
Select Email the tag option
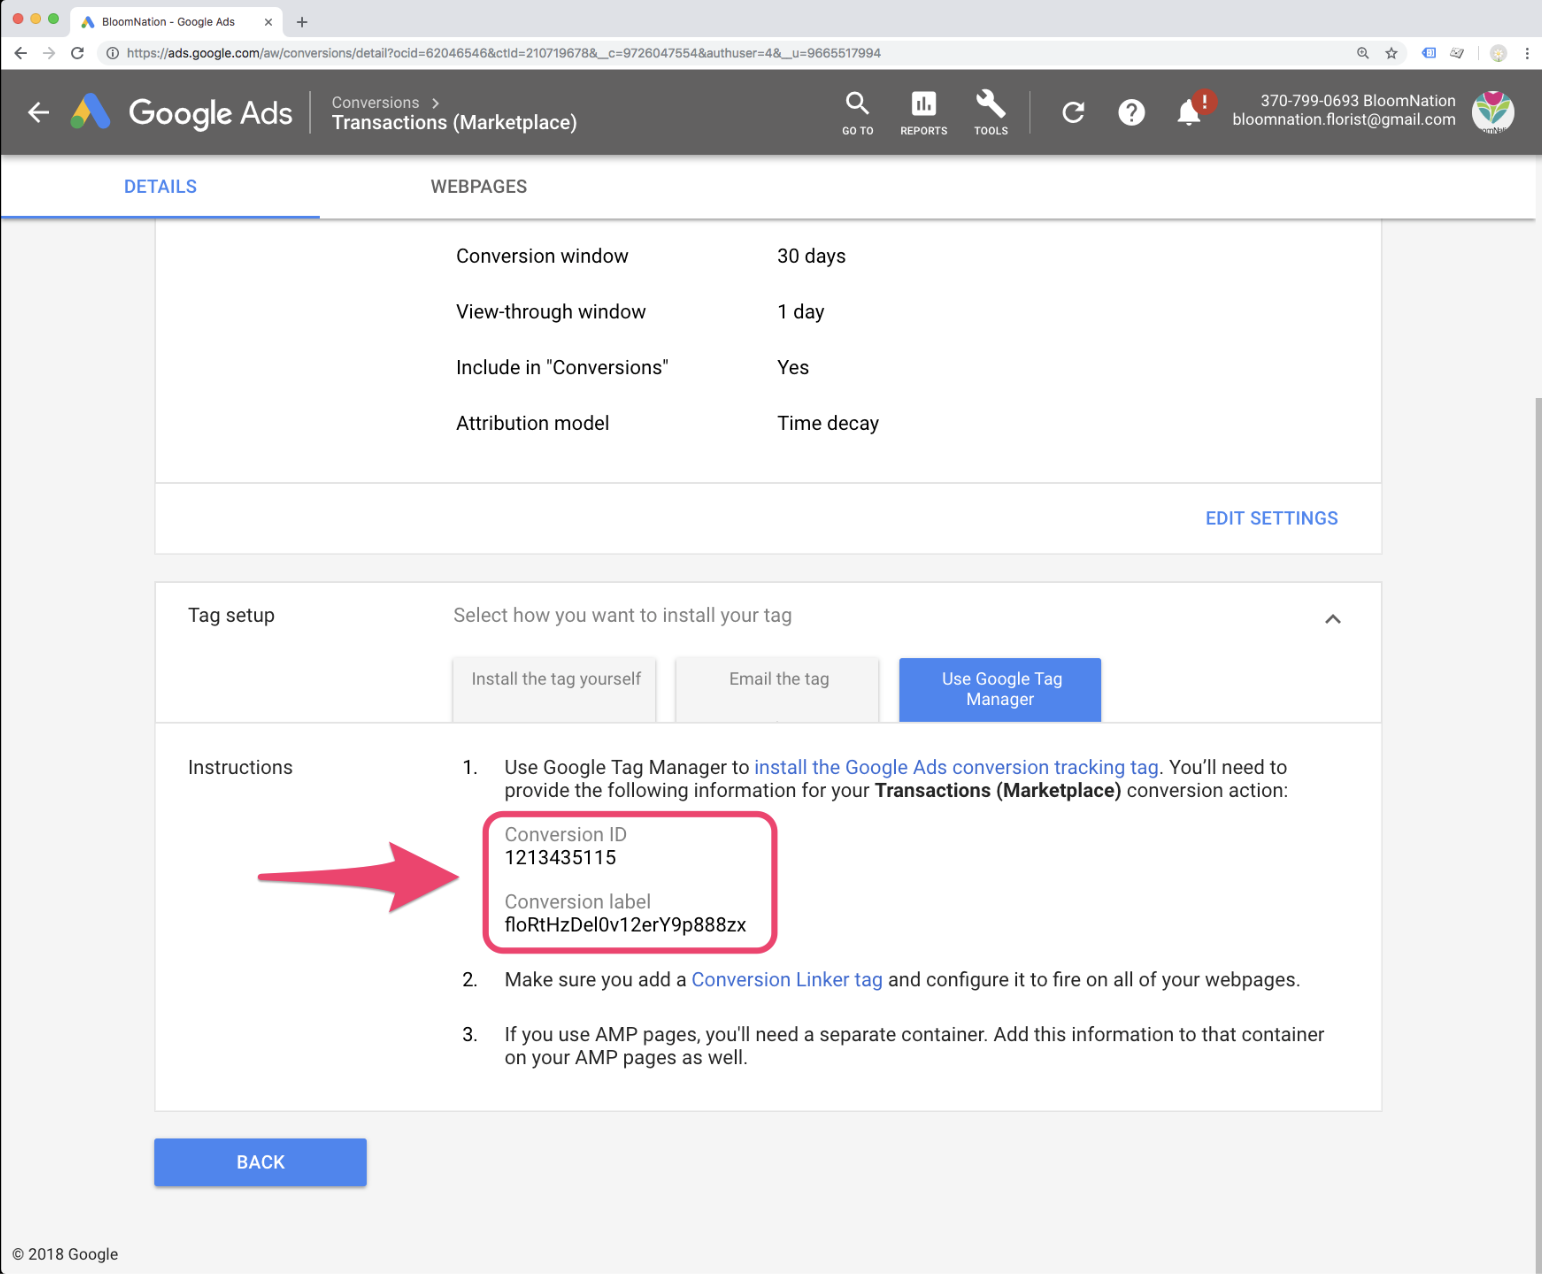[x=778, y=689]
